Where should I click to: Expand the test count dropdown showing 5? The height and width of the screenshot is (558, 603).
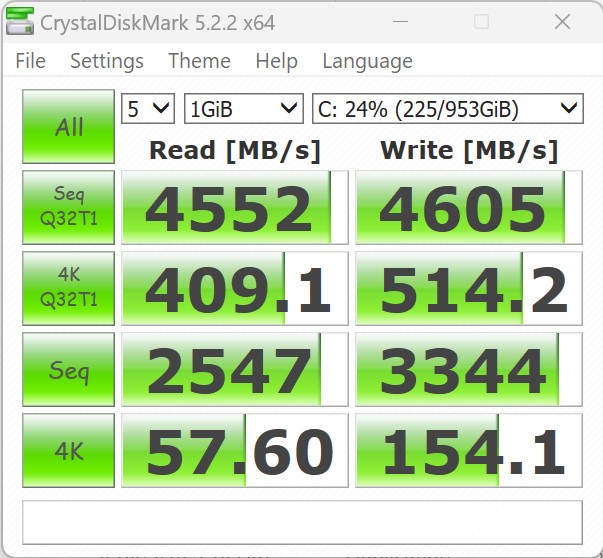[148, 109]
